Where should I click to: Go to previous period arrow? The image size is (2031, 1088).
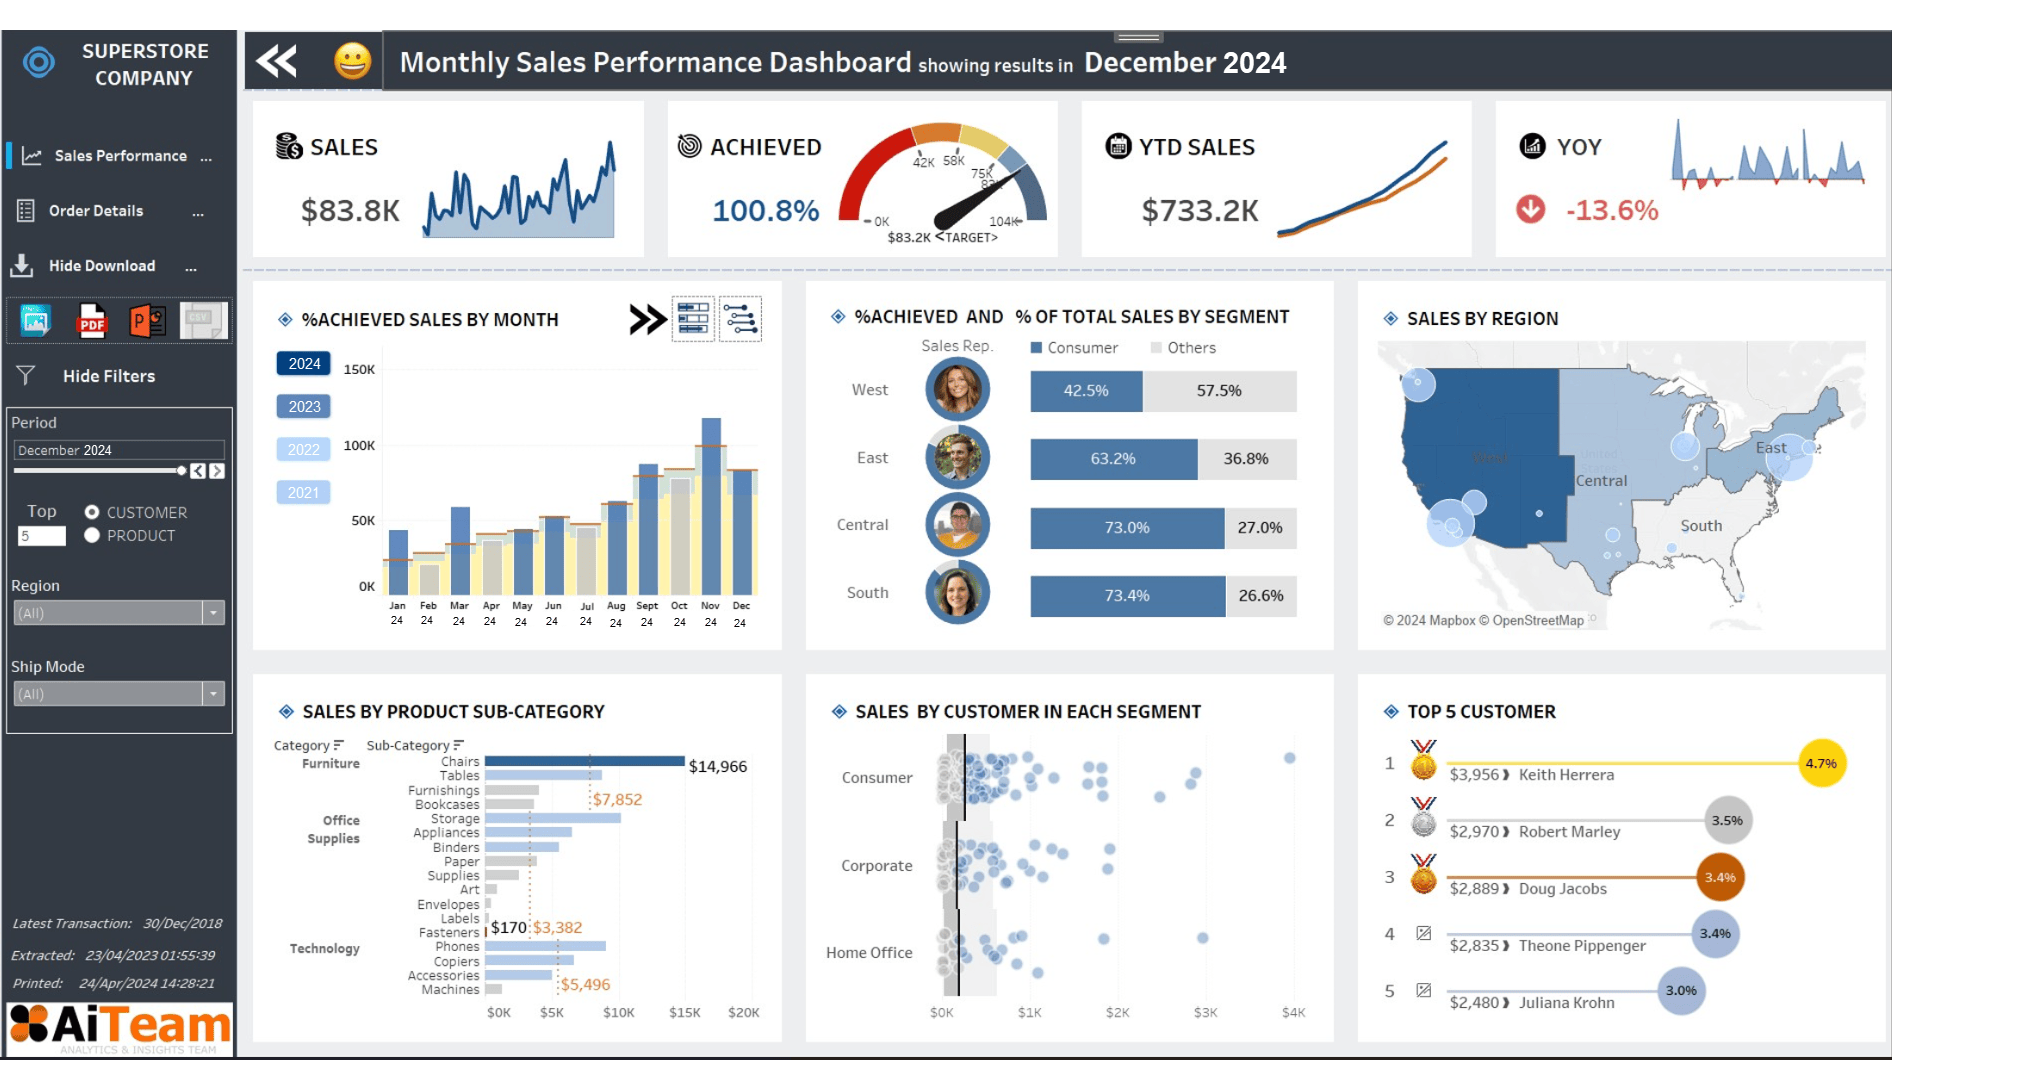click(x=198, y=471)
